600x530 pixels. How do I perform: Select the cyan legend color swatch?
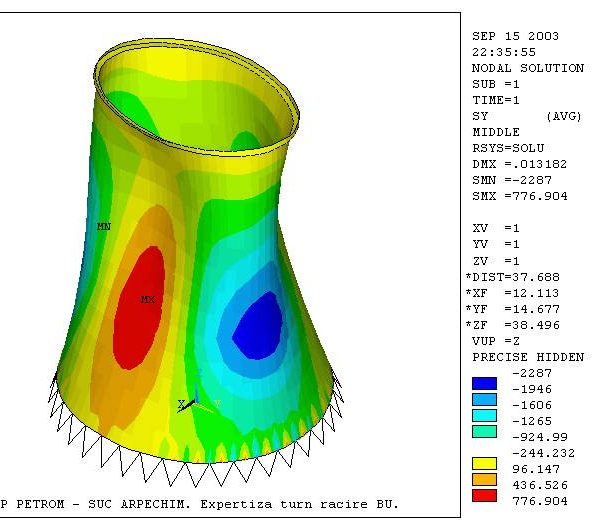point(482,414)
